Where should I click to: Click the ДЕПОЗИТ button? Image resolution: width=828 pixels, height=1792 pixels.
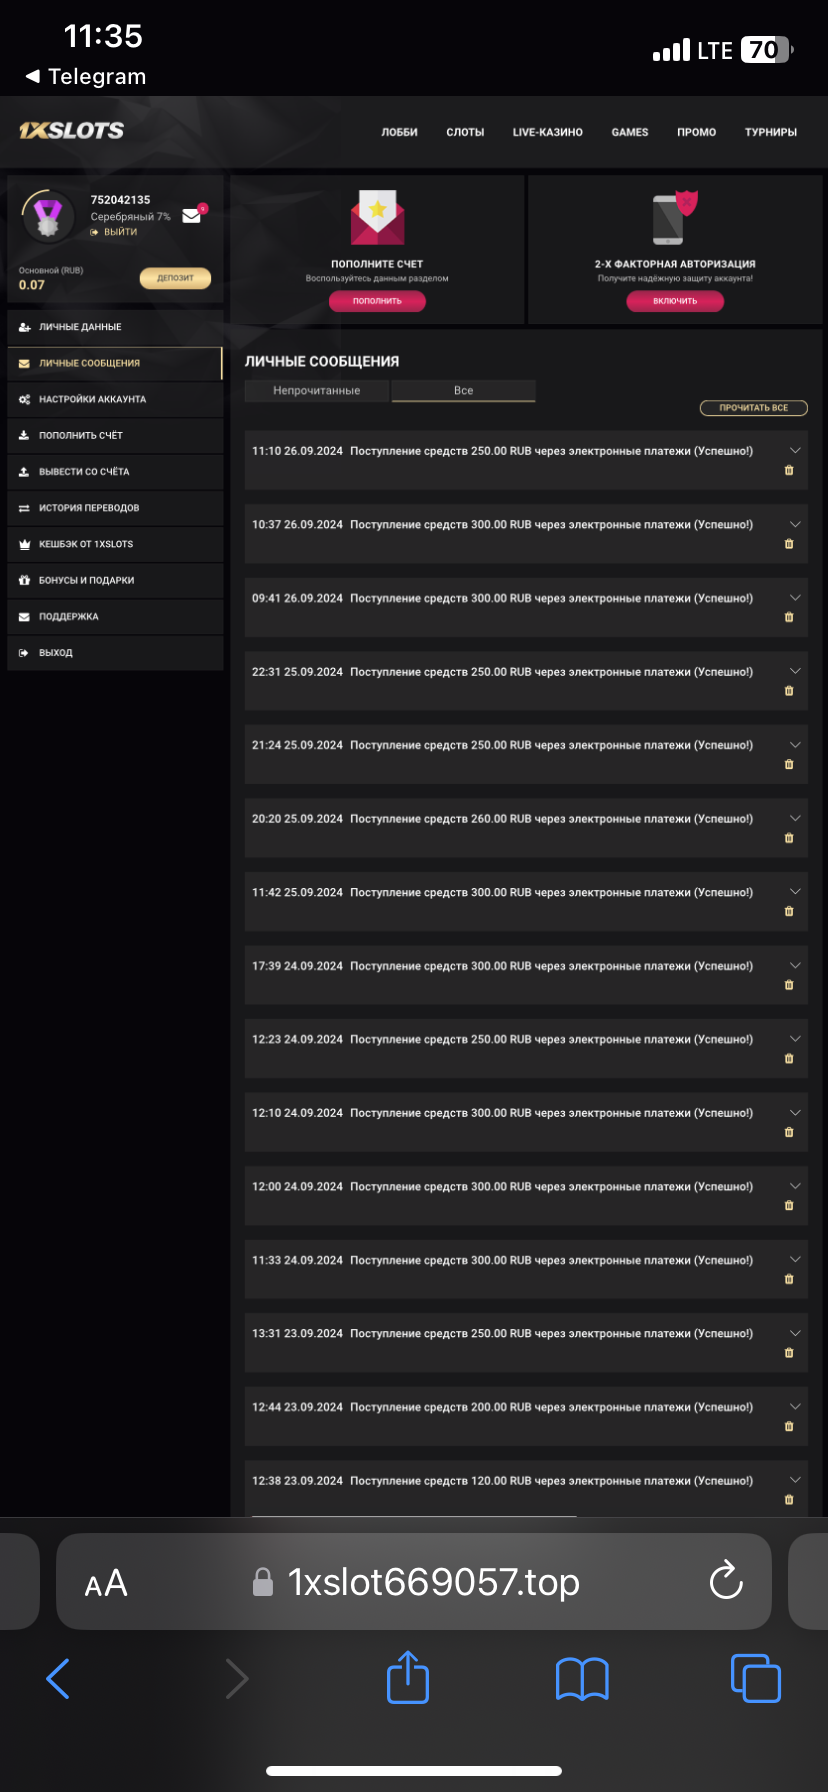[x=175, y=278]
